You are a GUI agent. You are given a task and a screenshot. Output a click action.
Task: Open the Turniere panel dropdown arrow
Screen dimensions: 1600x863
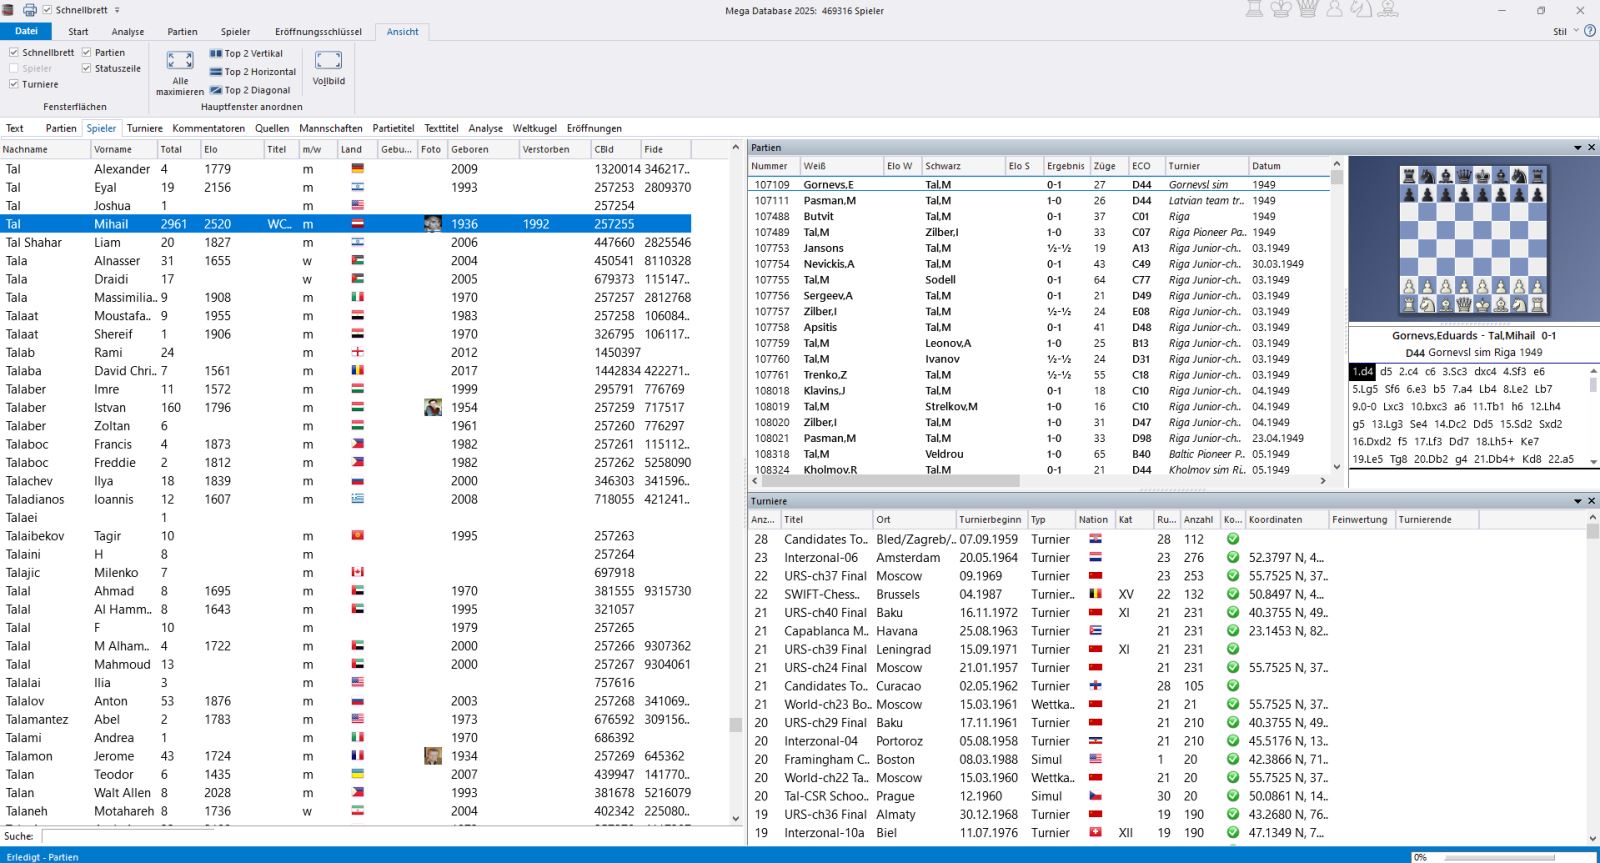tap(1577, 501)
